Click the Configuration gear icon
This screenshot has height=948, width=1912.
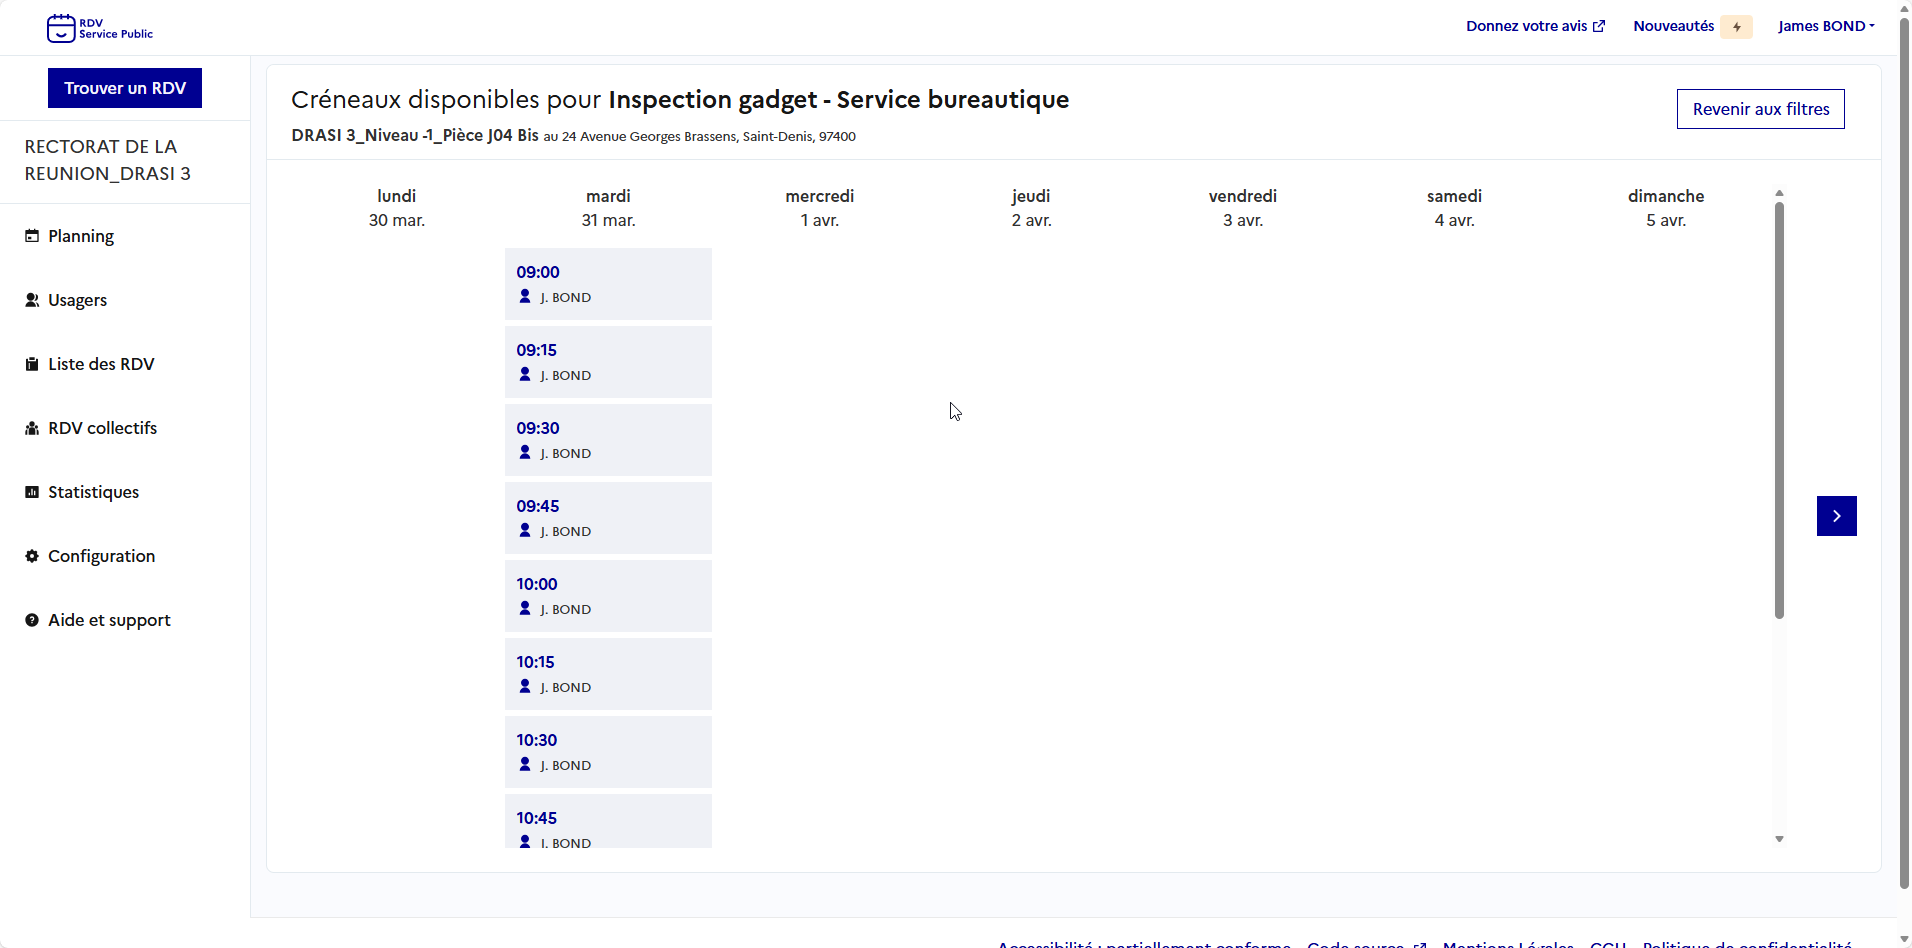(x=32, y=556)
